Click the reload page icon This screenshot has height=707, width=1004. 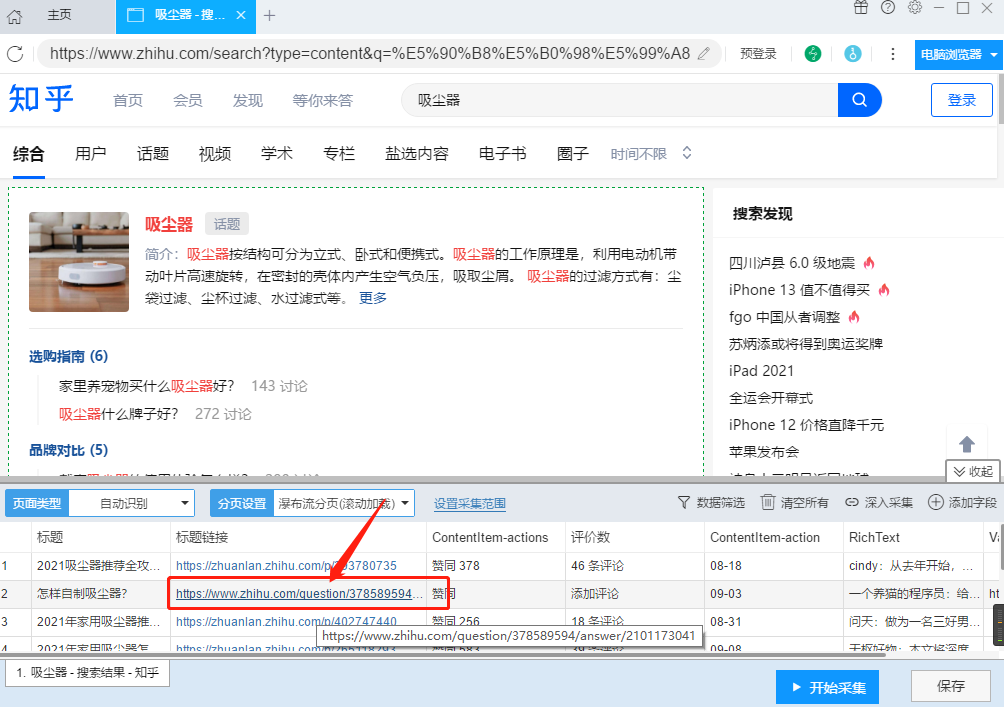pyautogui.click(x=15, y=54)
